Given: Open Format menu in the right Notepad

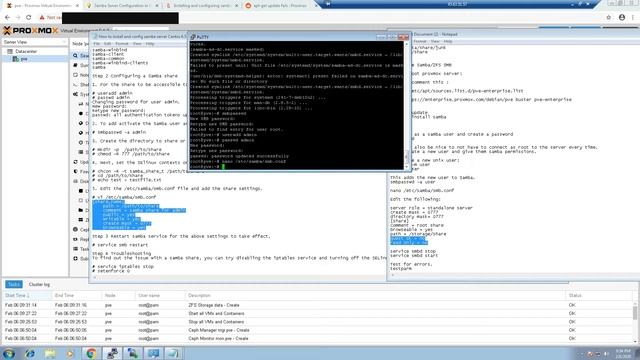Looking at the screenshot, I should tap(420, 41).
